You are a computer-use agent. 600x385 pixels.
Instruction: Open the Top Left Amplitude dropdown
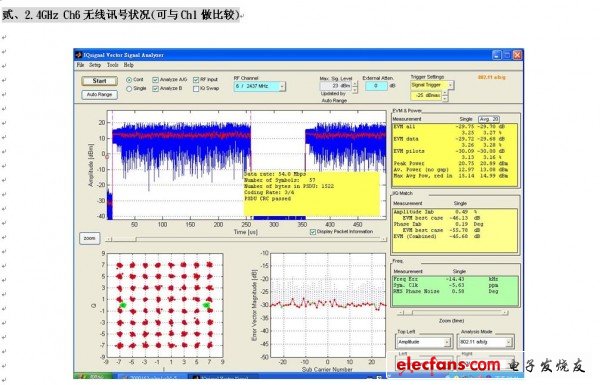tap(423, 342)
